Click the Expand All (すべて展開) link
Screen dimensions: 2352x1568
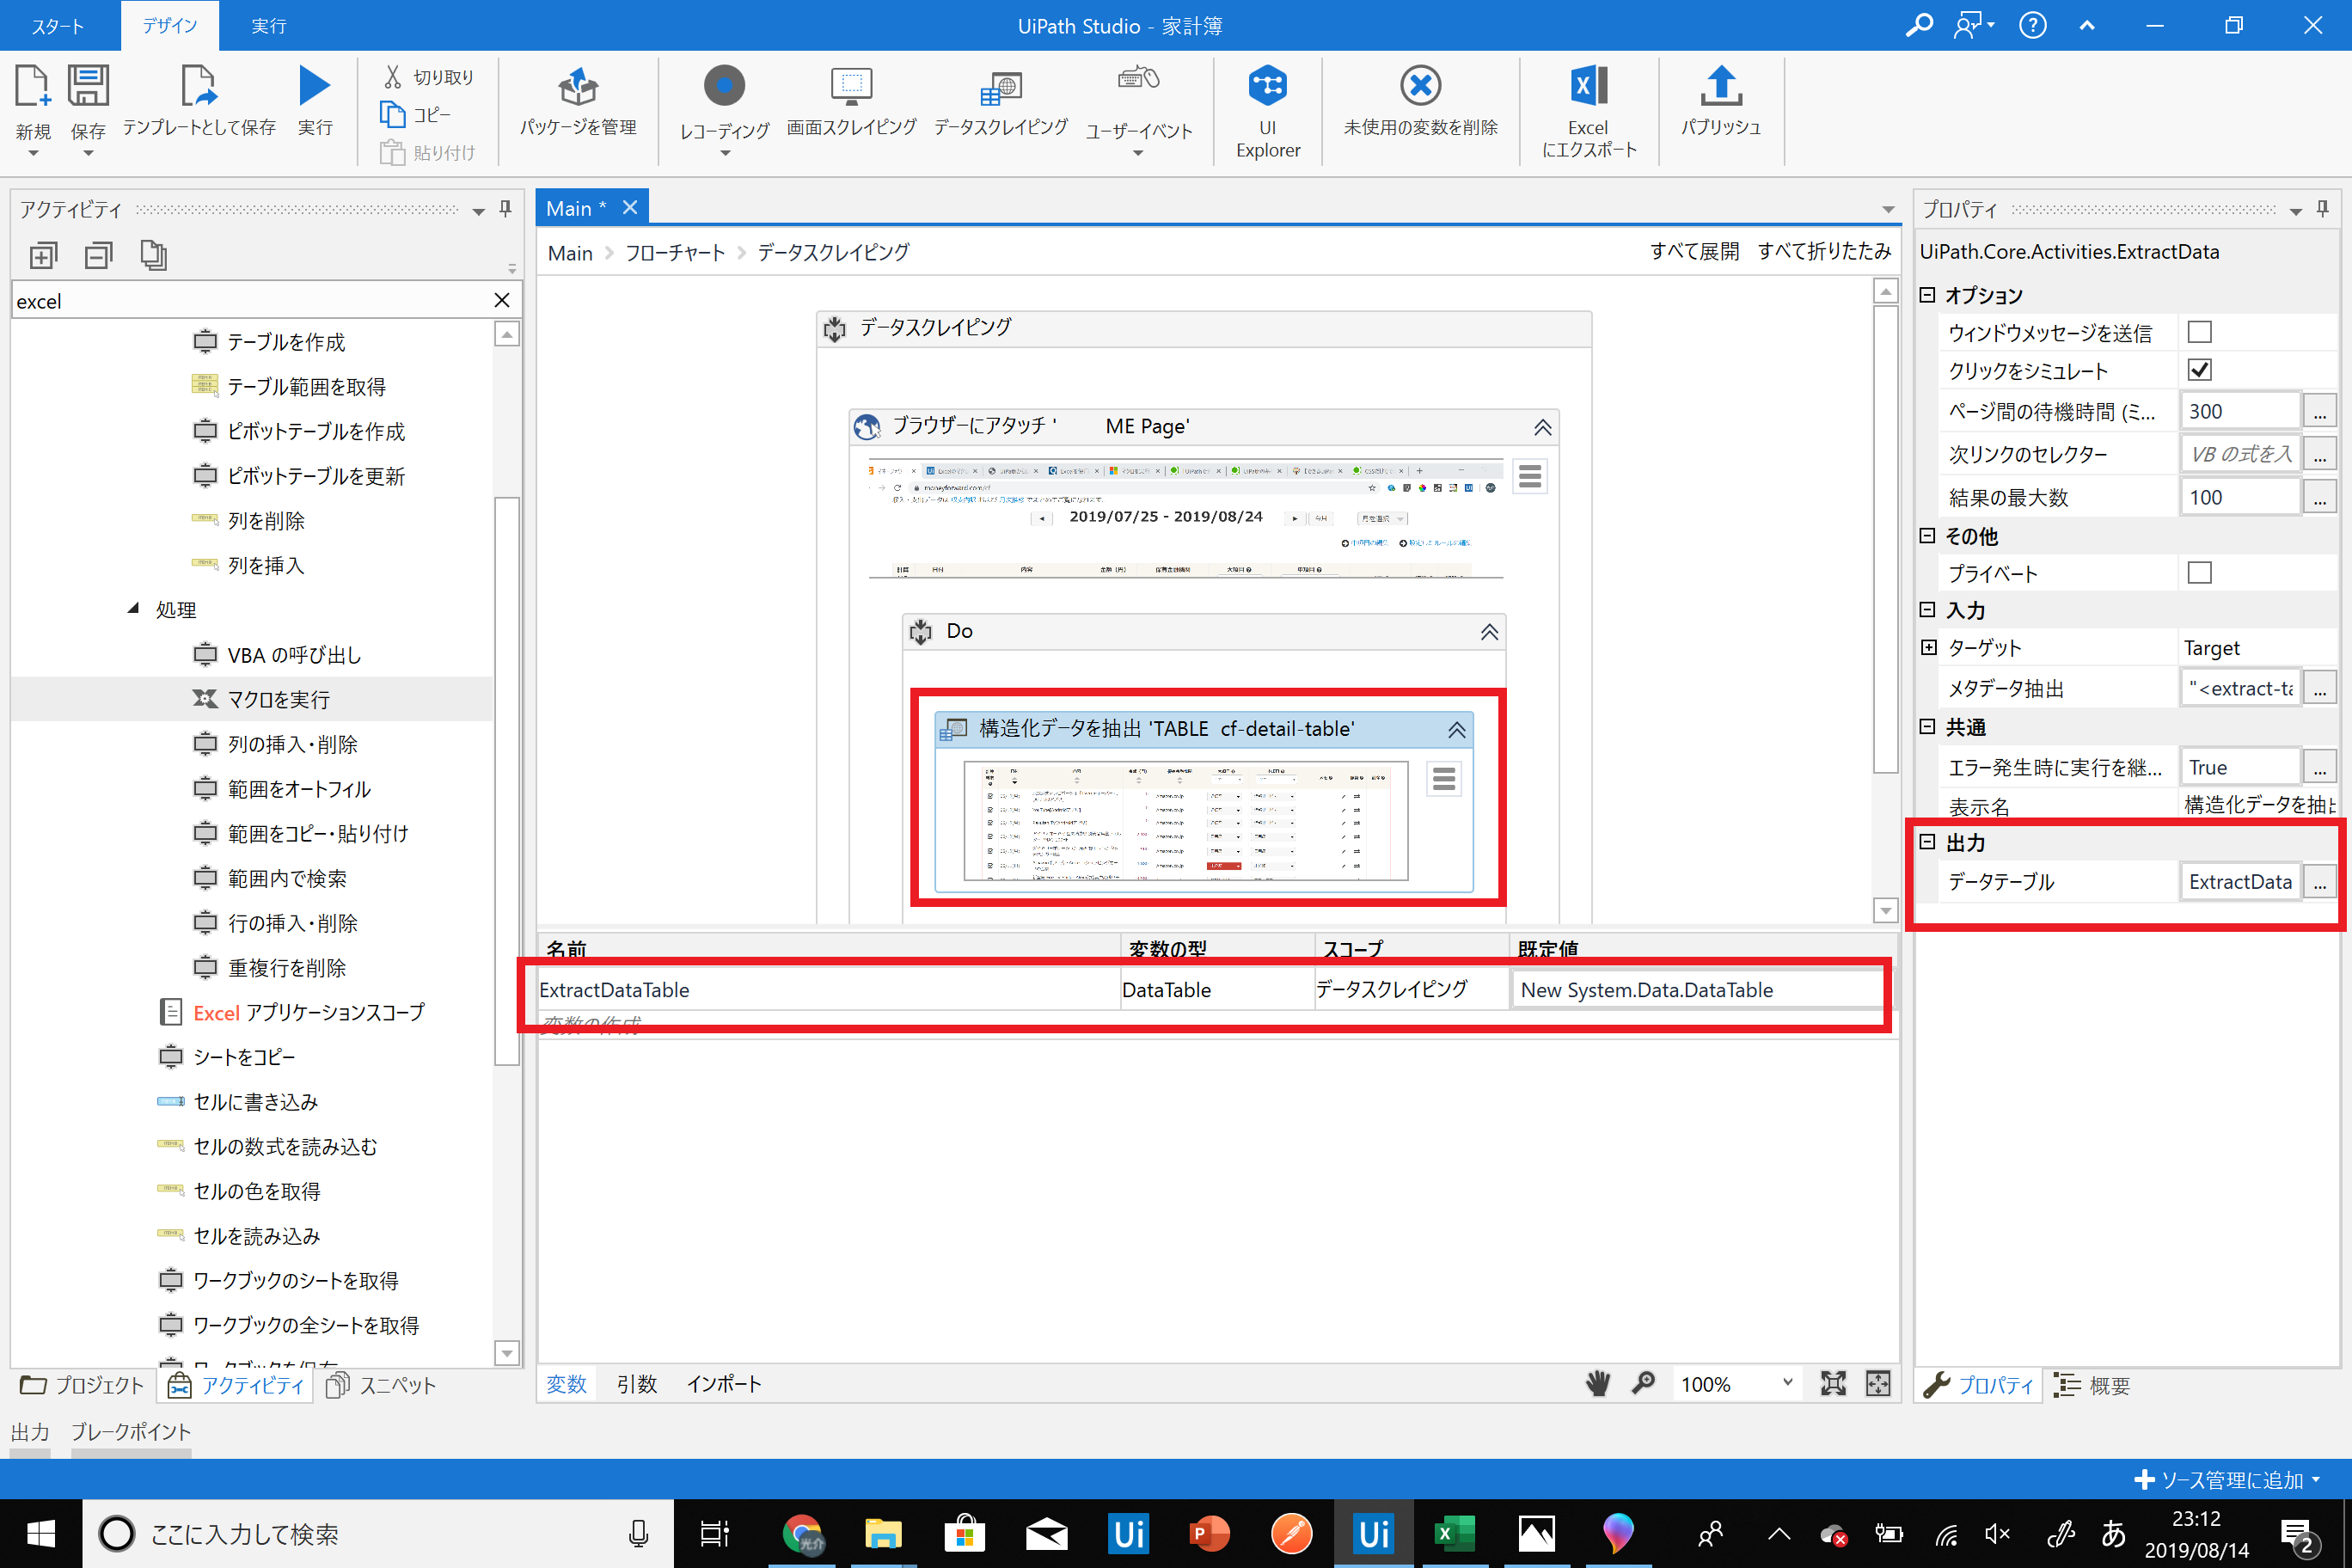[x=1694, y=252]
